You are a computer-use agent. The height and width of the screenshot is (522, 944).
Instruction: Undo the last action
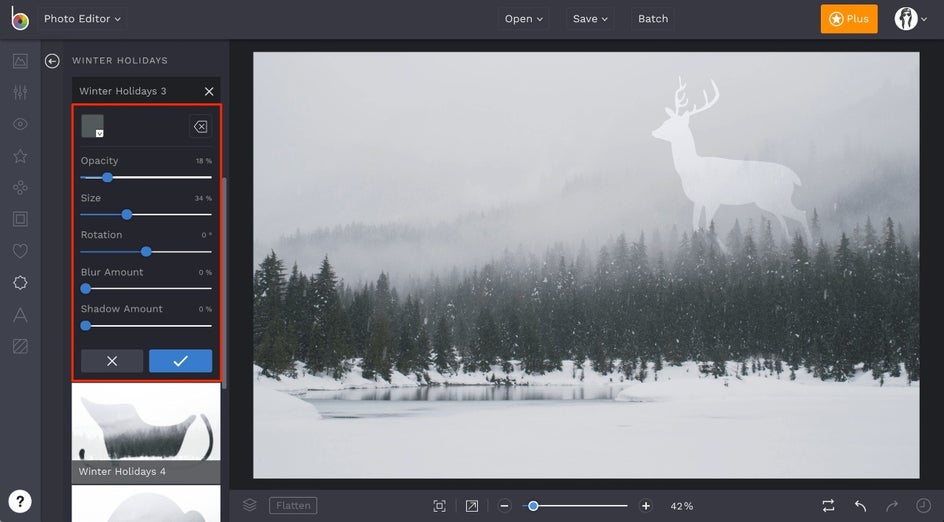click(860, 506)
